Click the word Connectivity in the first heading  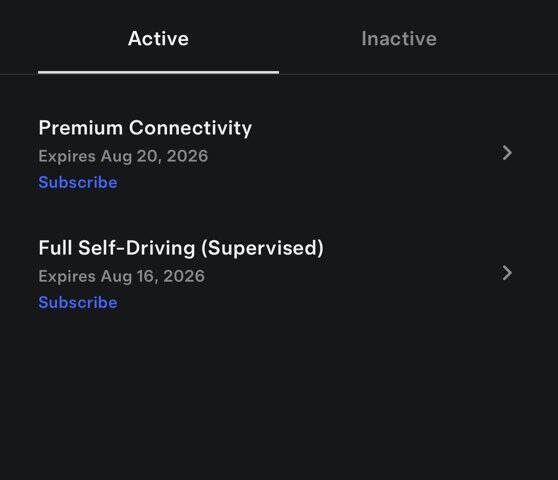pos(190,128)
